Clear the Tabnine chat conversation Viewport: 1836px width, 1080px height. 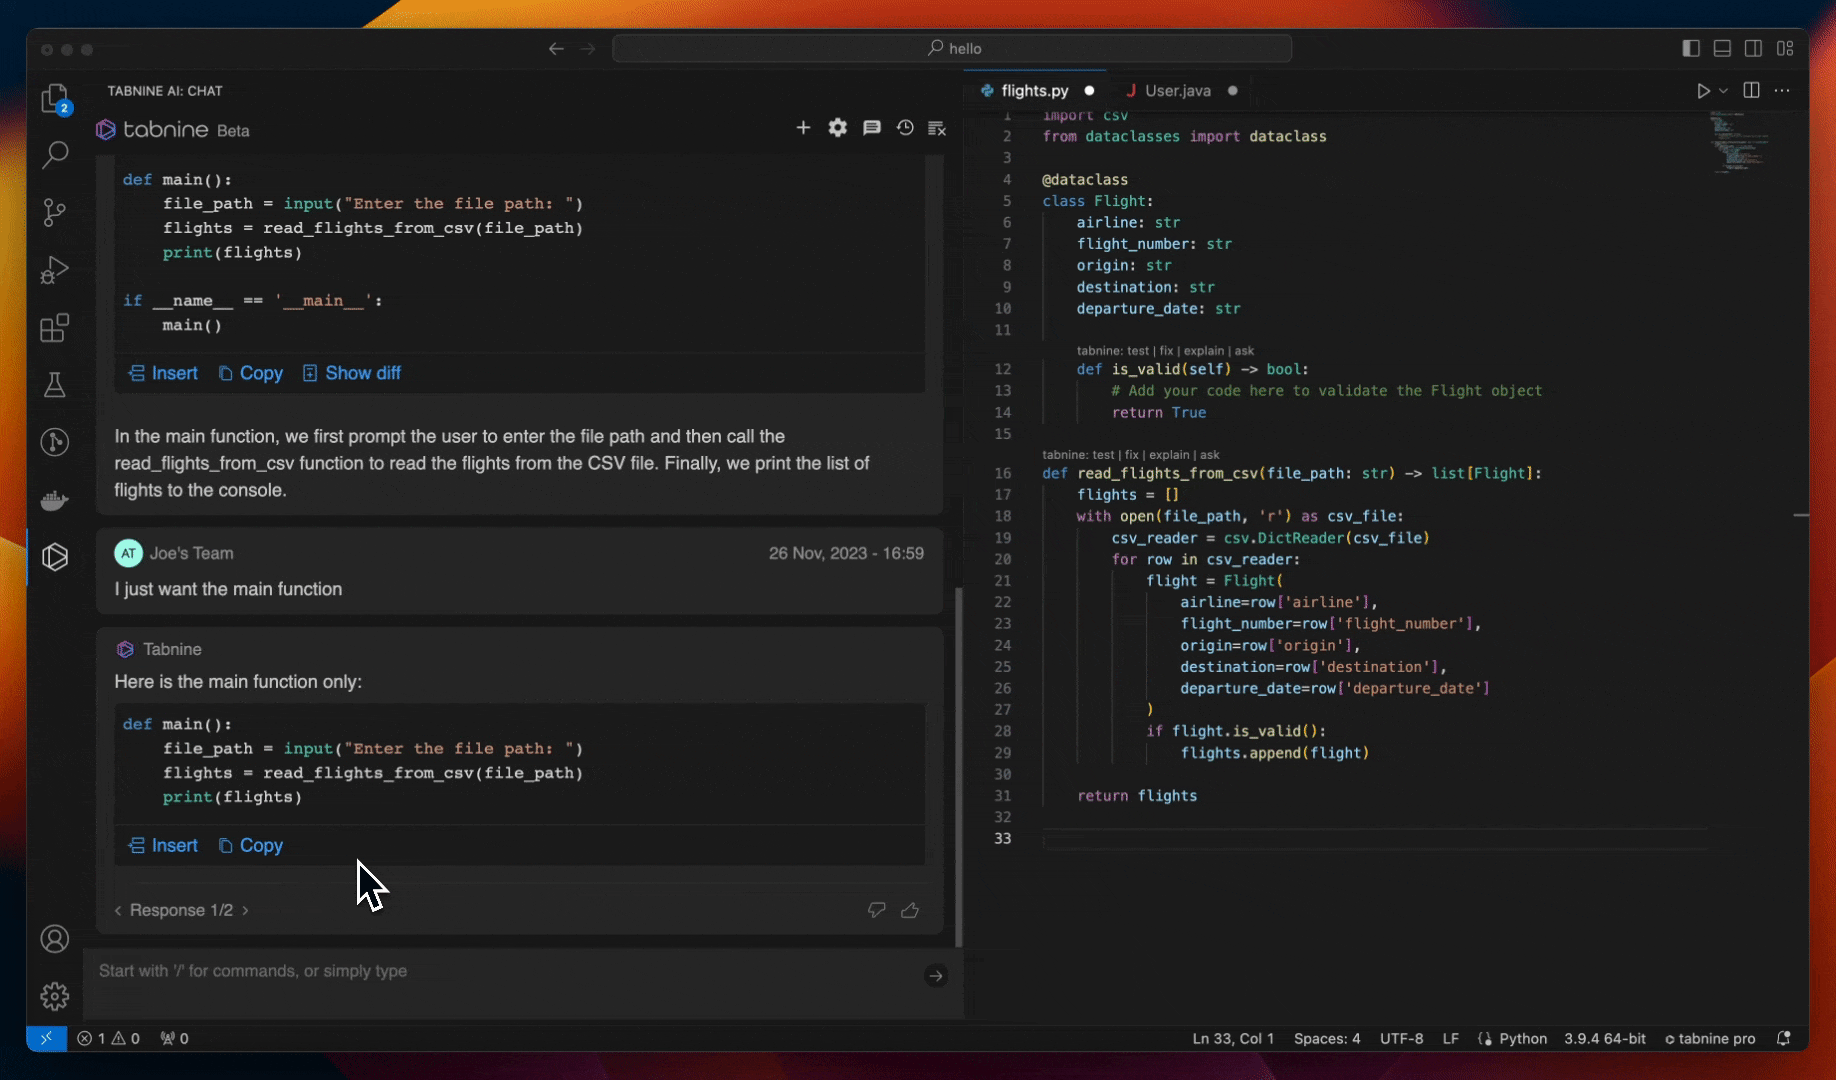click(937, 128)
